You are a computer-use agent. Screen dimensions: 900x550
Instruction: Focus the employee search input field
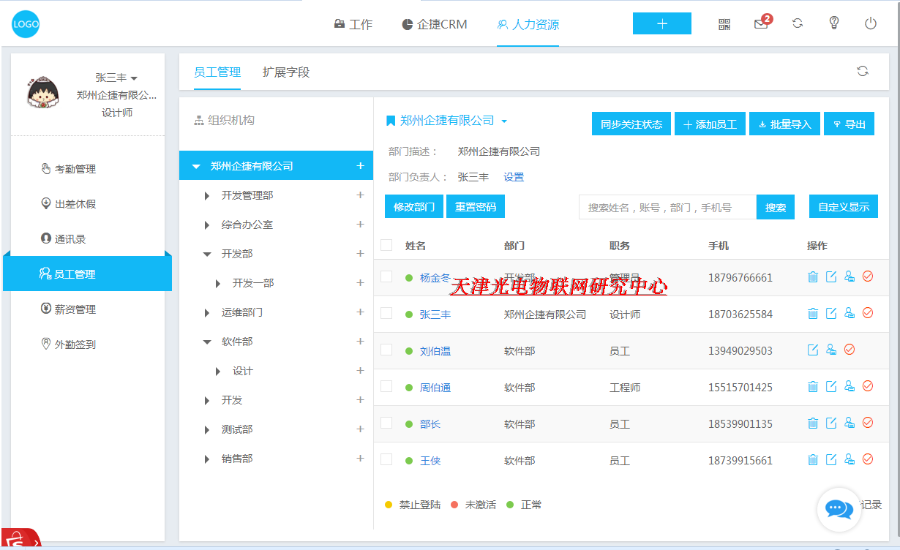click(x=668, y=207)
